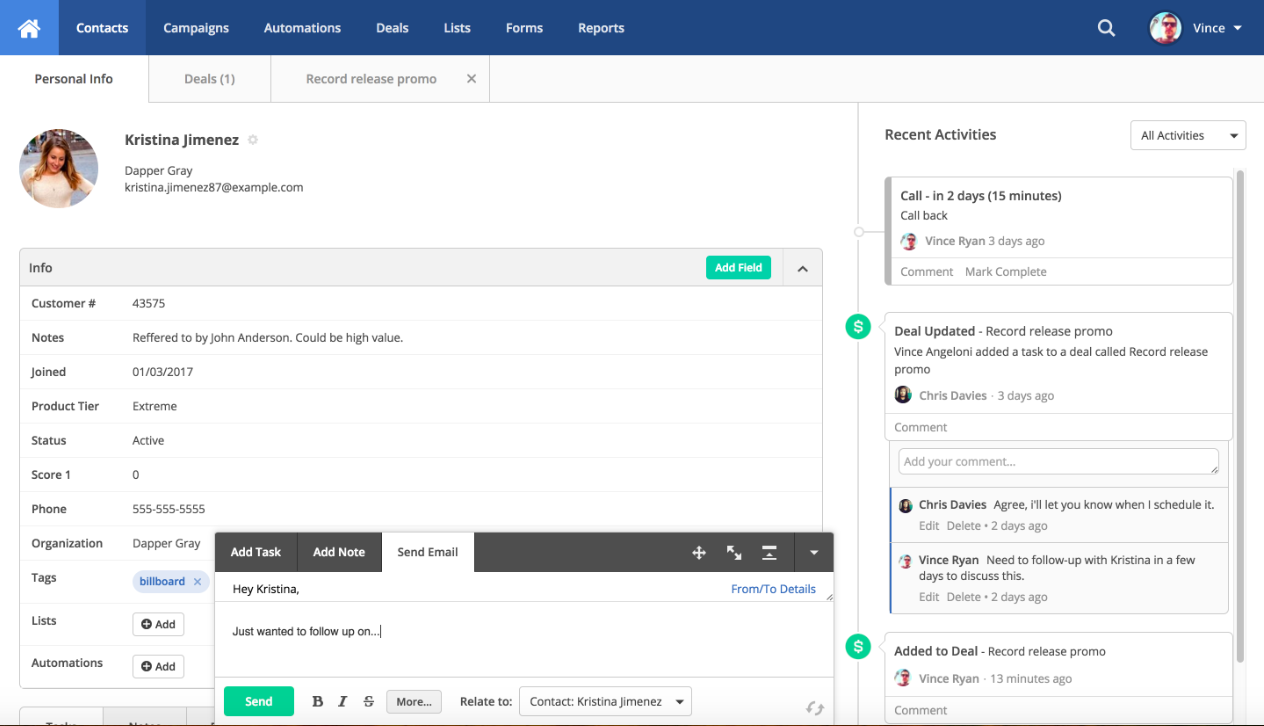Screen dimensions: 1264x726
Task: Apply strikethrough formatting in the email composer
Action: point(369,701)
